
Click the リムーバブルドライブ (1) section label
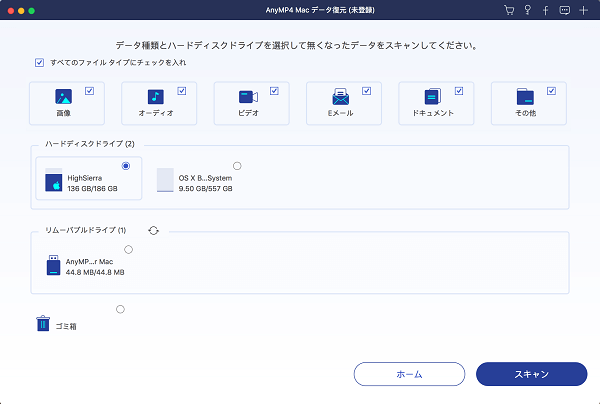coord(86,230)
